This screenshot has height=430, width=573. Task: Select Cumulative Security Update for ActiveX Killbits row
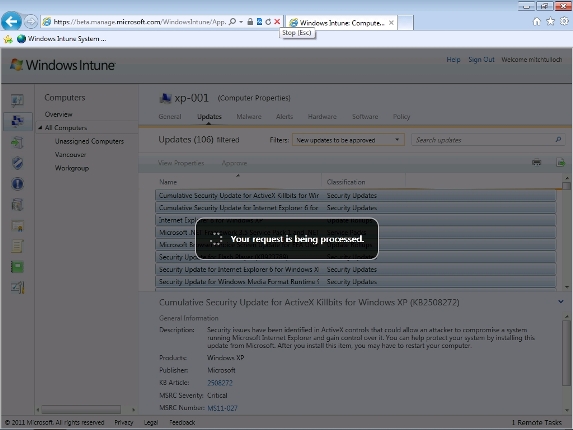[356, 195]
